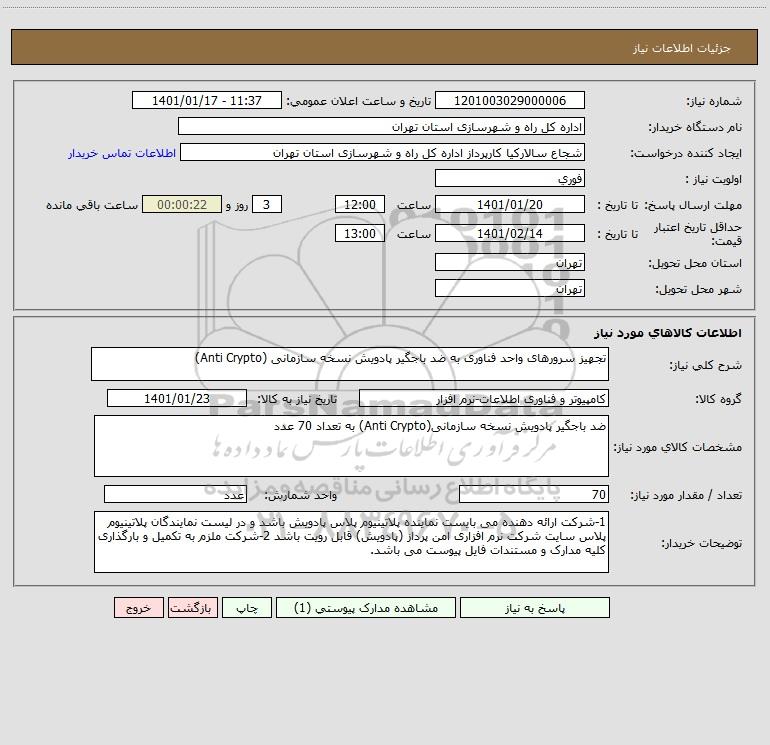770x745 pixels.
Task: Click general need description text box
Action: click(x=350, y=364)
